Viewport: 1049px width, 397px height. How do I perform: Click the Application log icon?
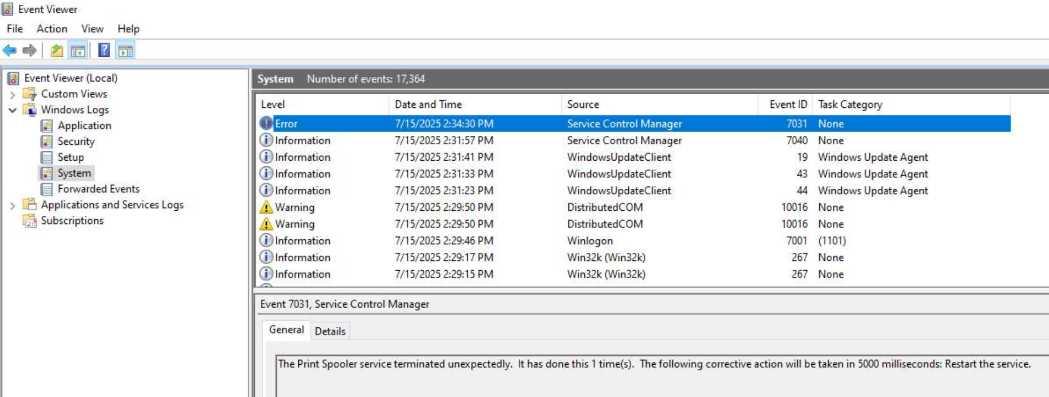point(46,126)
